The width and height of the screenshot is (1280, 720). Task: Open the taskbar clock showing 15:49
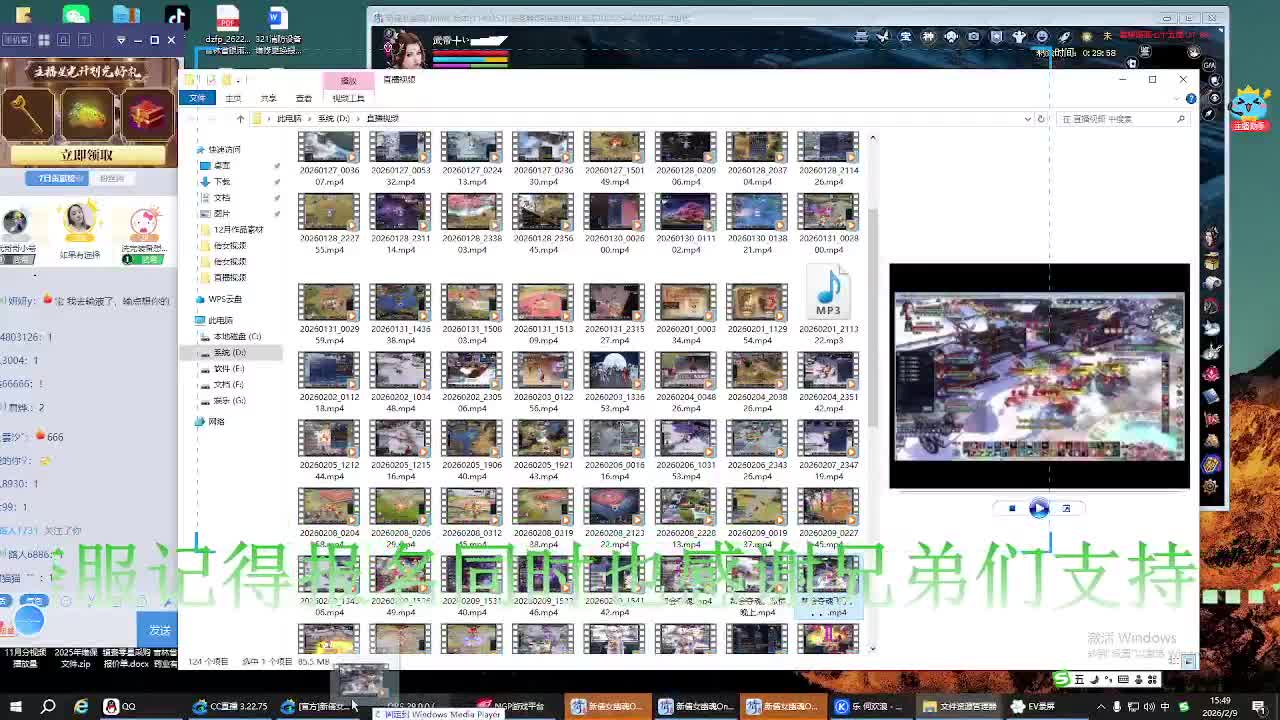1220,707
